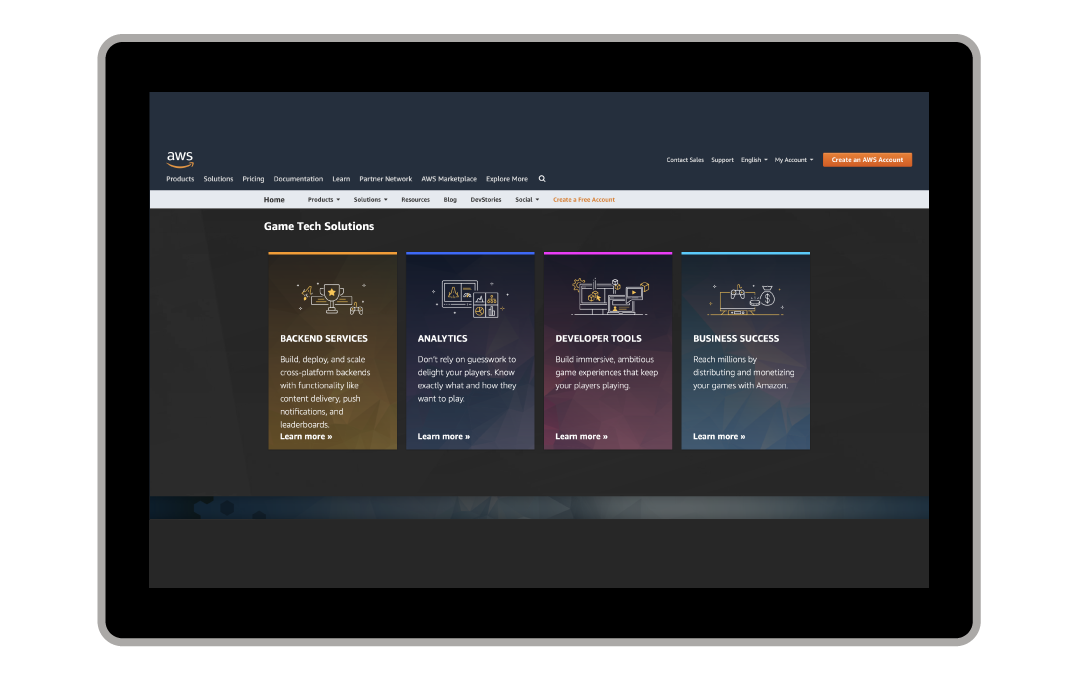
Task: Click the Analytics card title
Action: (442, 339)
